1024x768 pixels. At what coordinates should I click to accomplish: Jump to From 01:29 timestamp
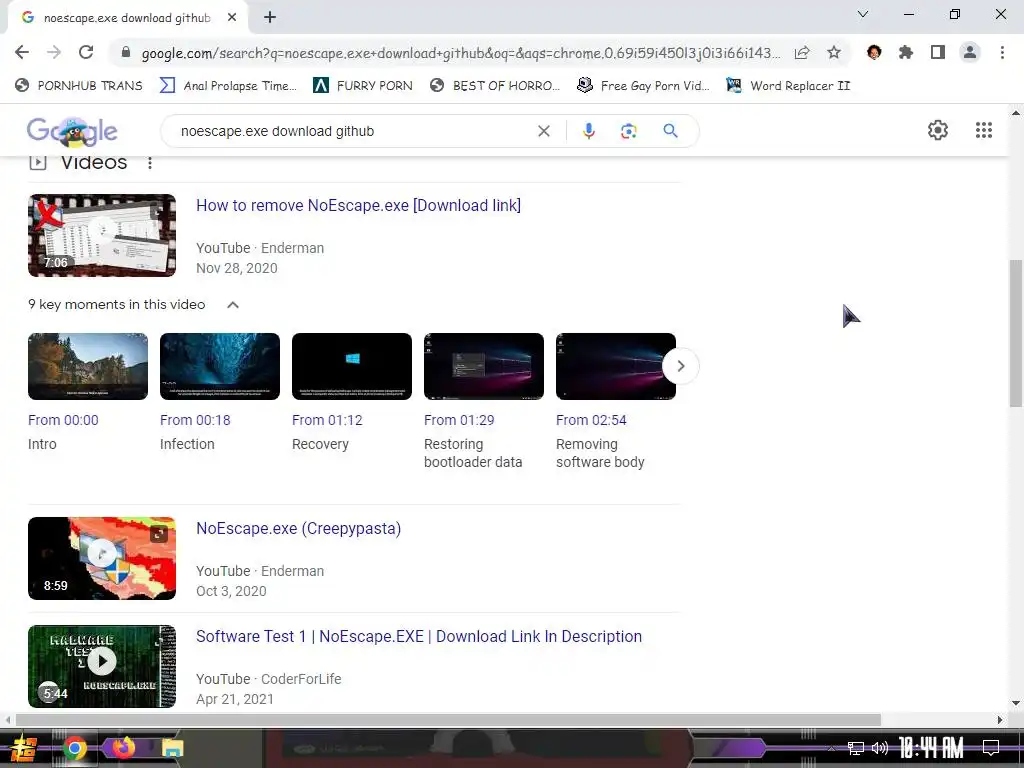coord(459,420)
